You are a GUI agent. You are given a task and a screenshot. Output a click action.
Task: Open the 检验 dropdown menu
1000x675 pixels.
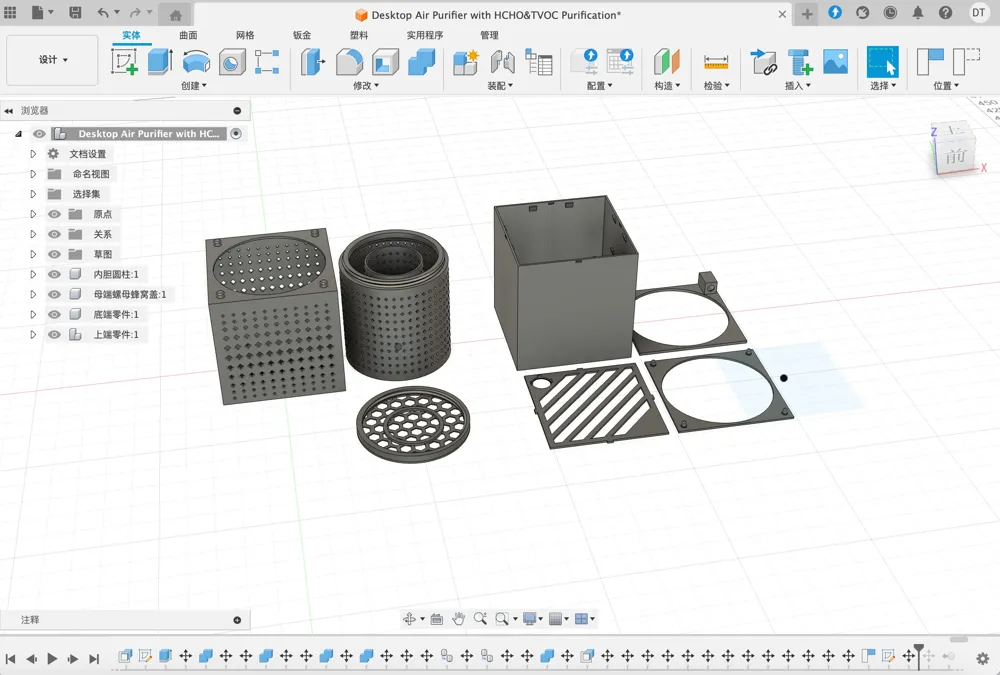click(716, 85)
